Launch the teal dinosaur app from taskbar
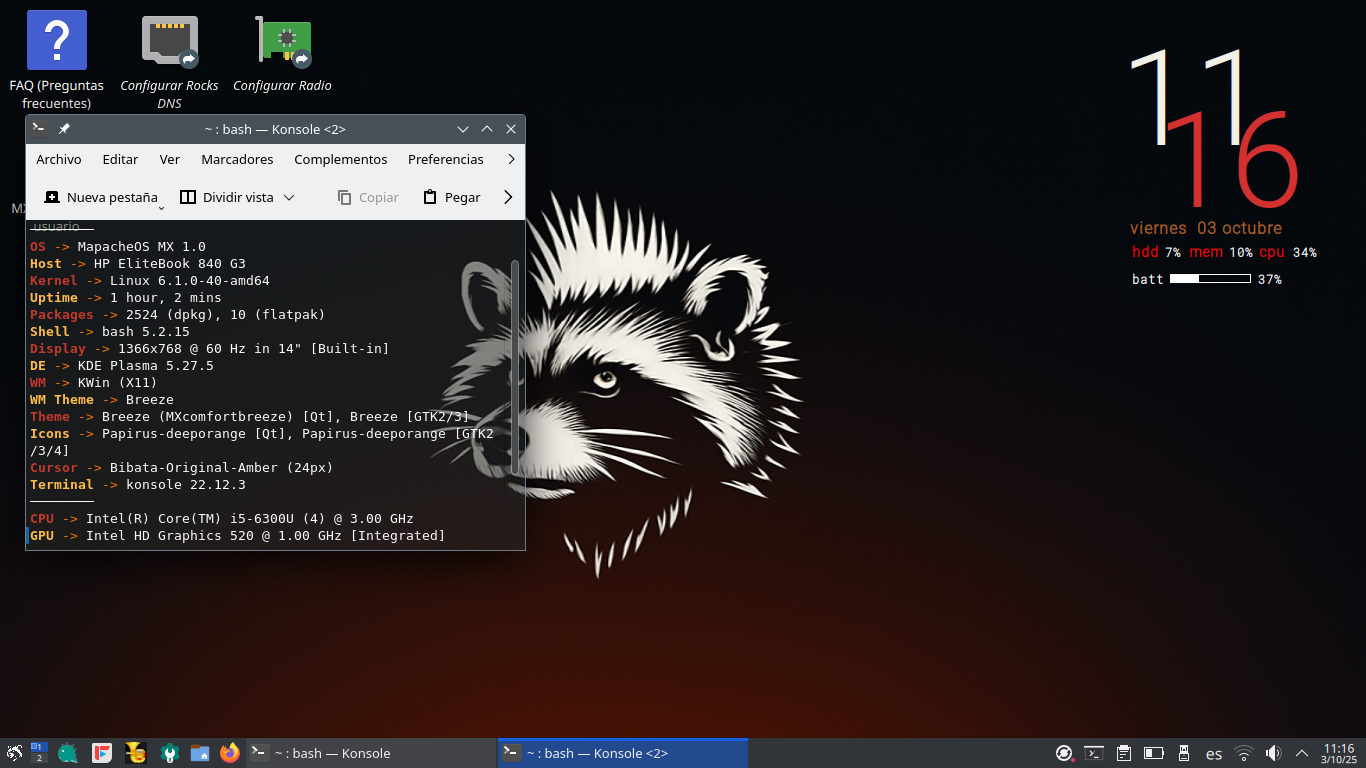This screenshot has height=768, width=1366. tap(68, 753)
